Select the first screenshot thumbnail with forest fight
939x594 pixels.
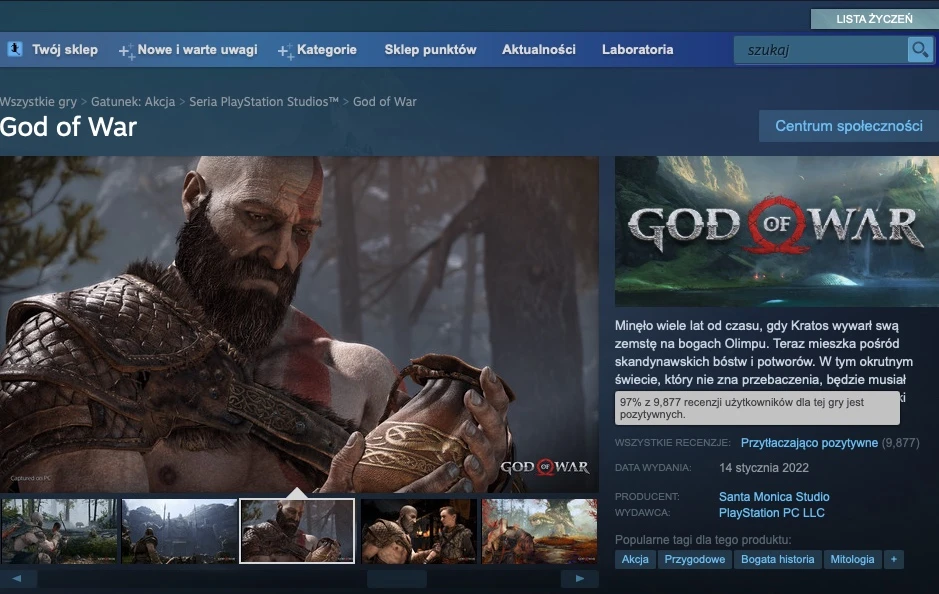(59, 531)
